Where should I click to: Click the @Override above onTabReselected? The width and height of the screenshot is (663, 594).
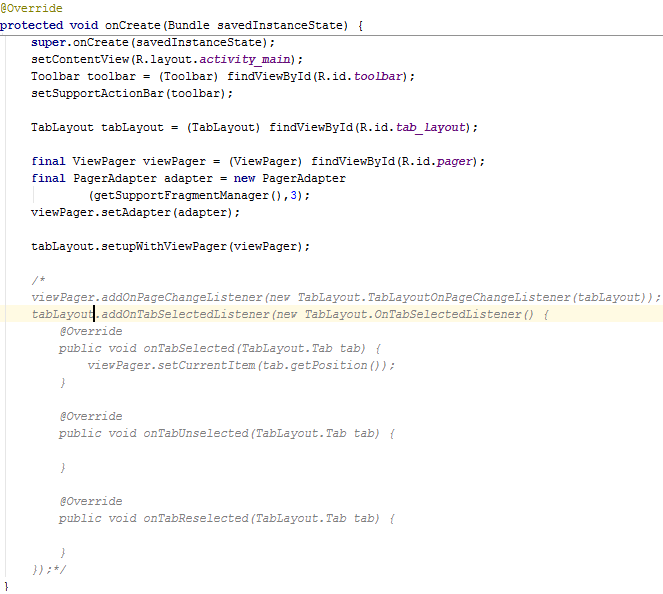pyautogui.click(x=90, y=501)
